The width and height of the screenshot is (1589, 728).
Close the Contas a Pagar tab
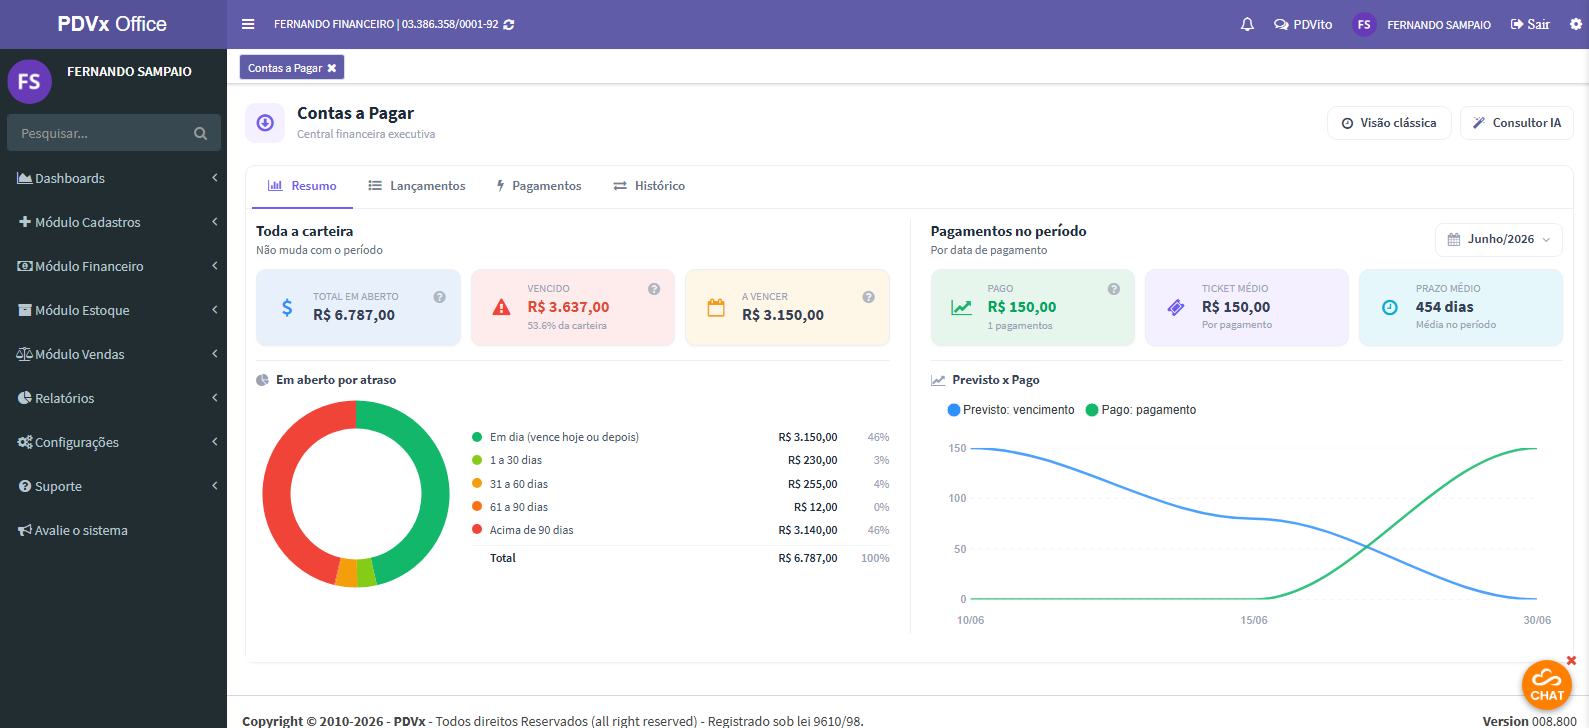click(x=332, y=68)
